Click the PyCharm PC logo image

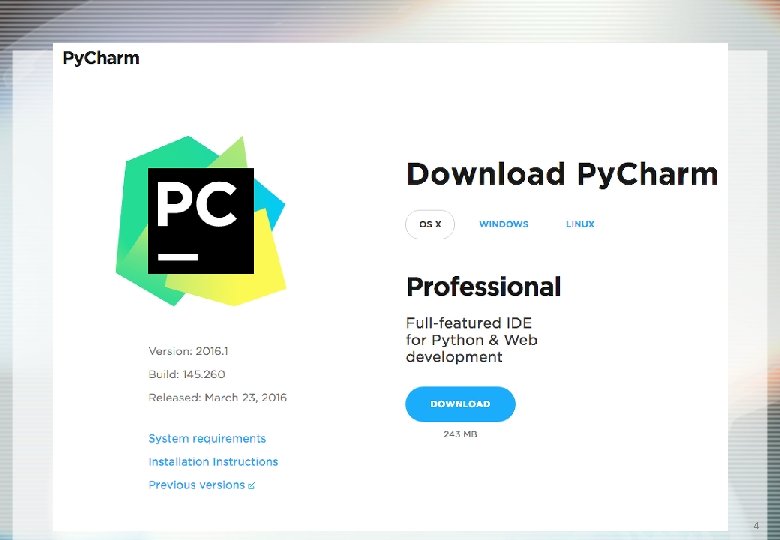click(201, 221)
